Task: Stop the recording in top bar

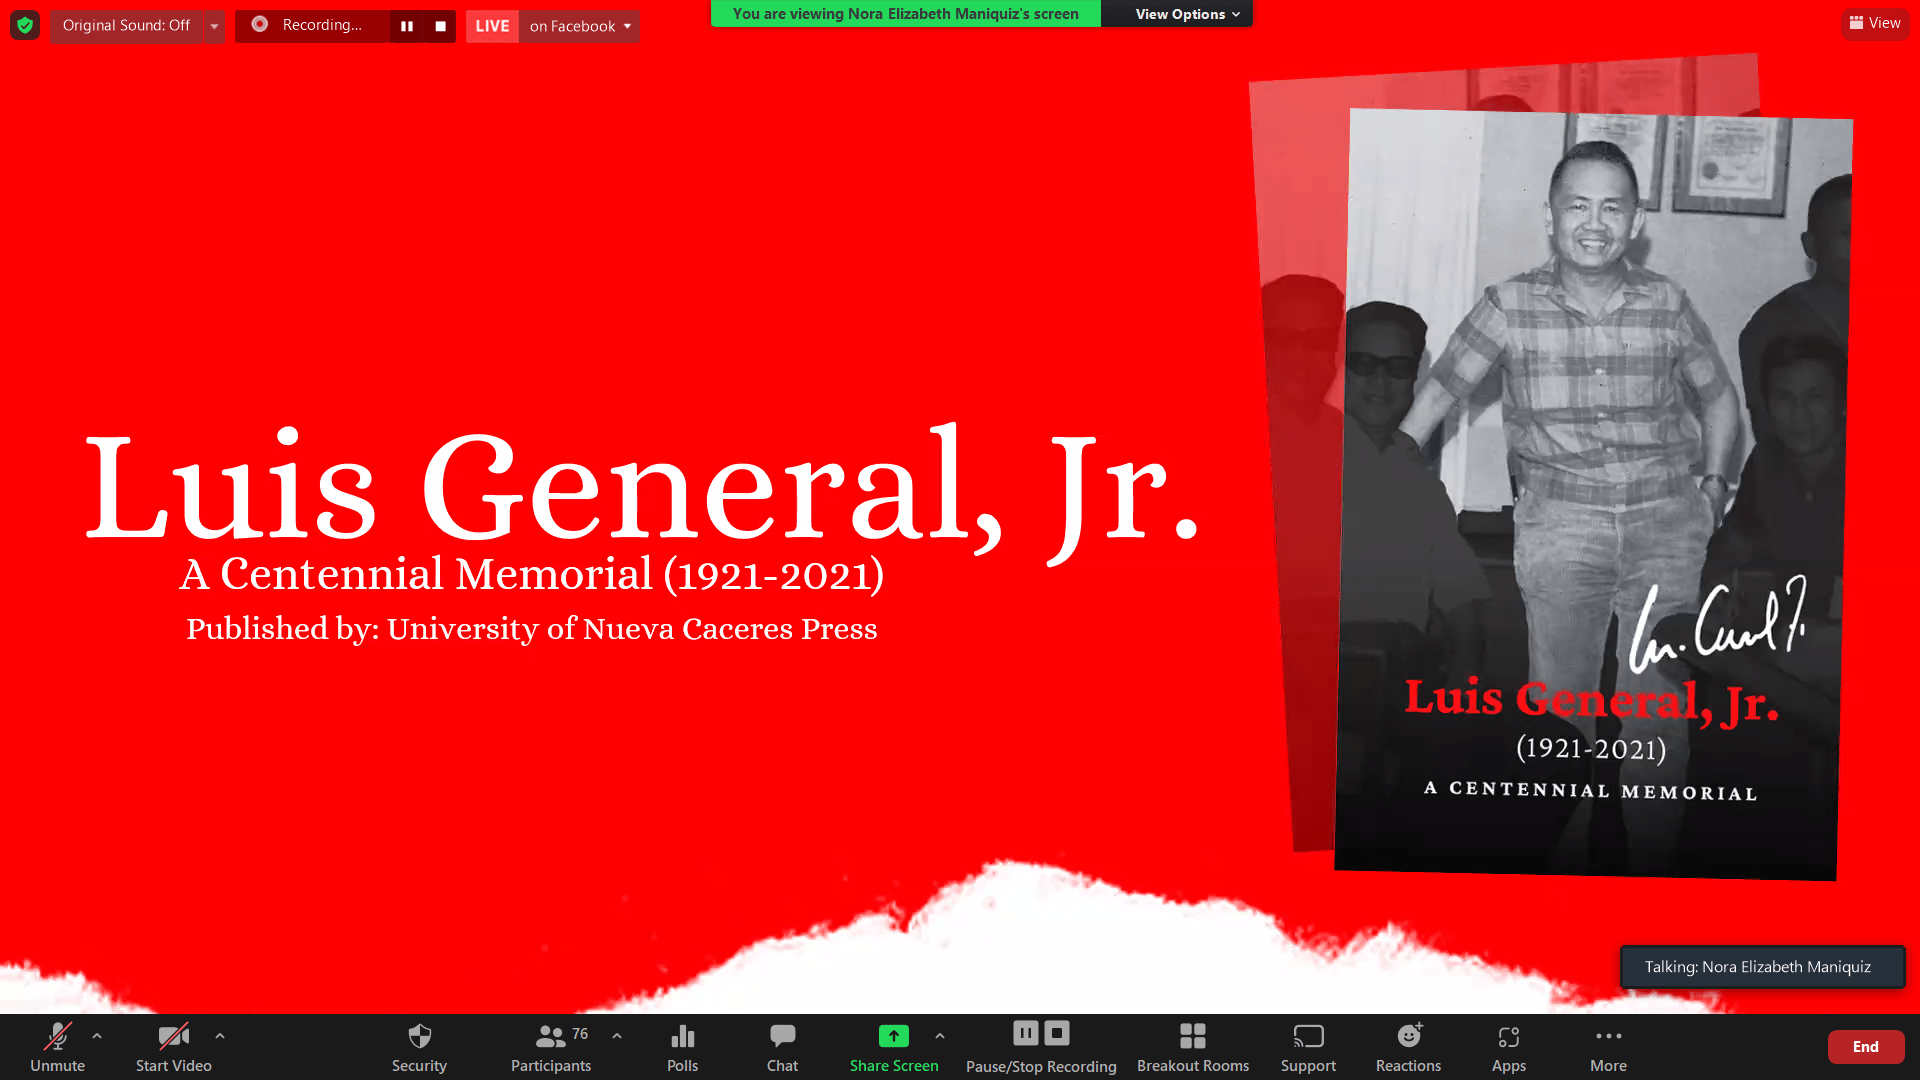Action: coord(440,26)
